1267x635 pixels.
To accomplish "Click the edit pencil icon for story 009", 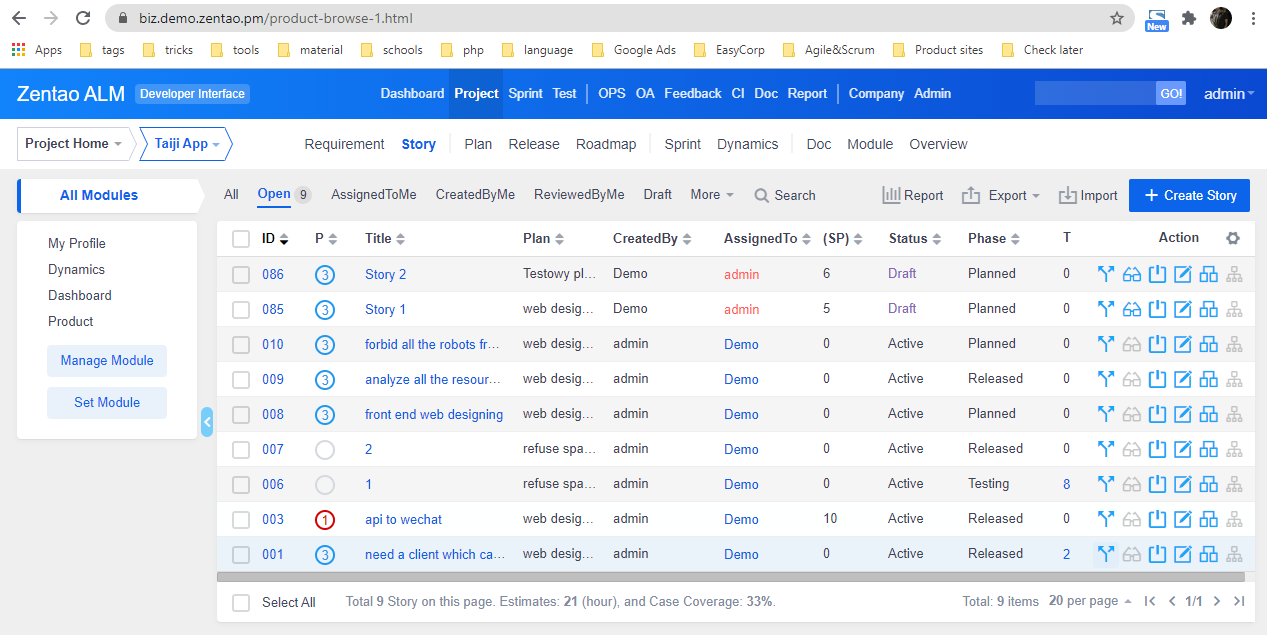I will 1183,380.
